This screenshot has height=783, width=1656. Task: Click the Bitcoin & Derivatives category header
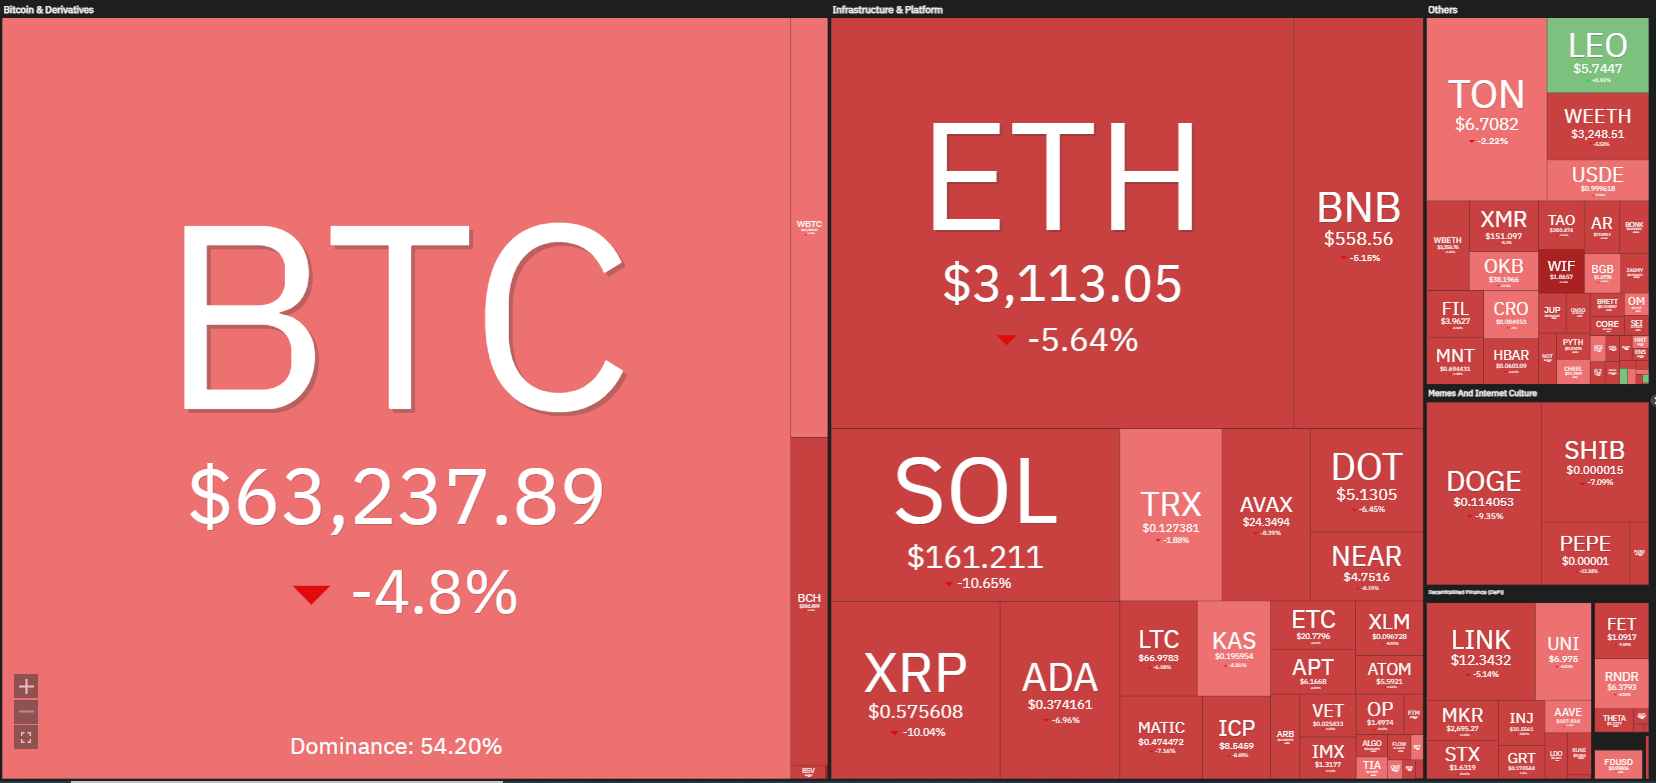pos(48,9)
